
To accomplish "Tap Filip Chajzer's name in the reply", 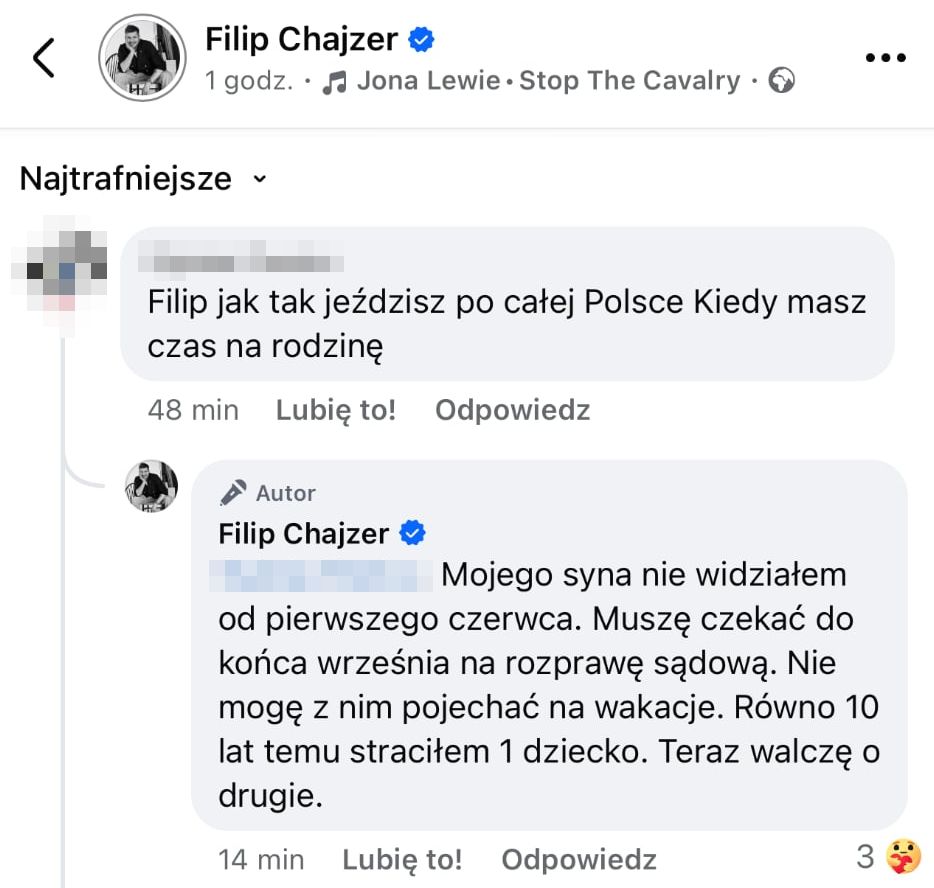I will click(303, 534).
